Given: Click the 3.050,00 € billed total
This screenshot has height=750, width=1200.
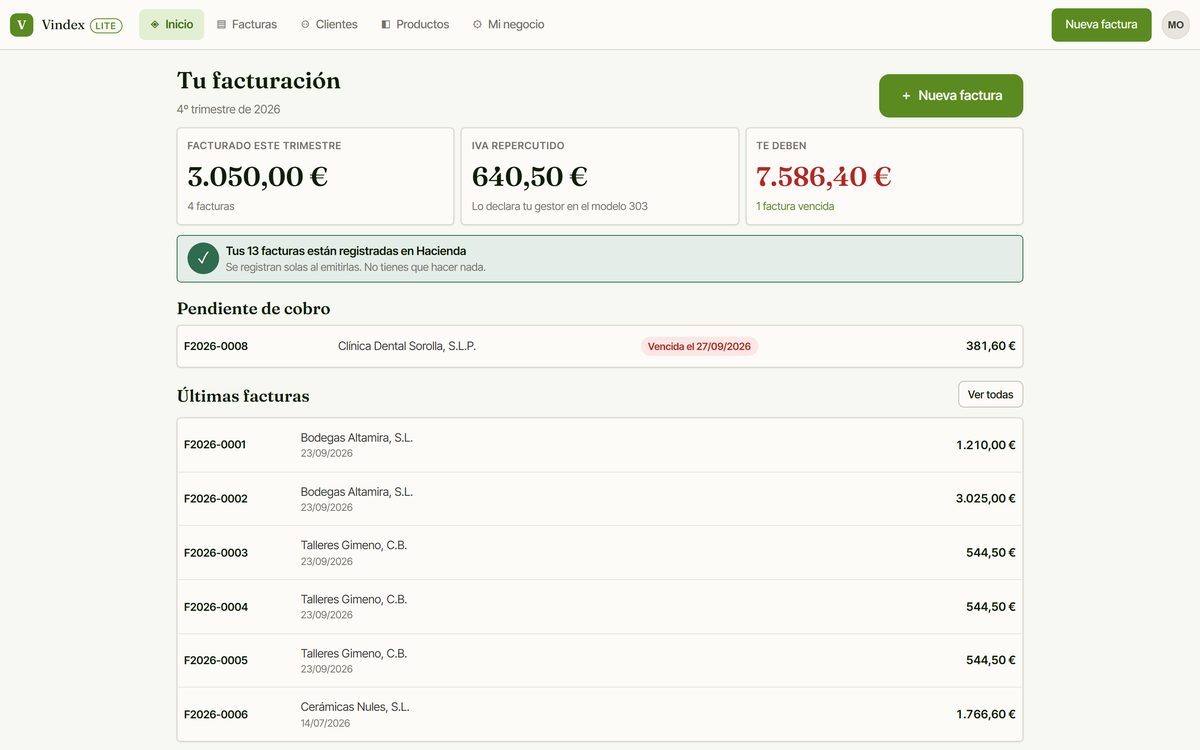Looking at the screenshot, I should (x=258, y=177).
